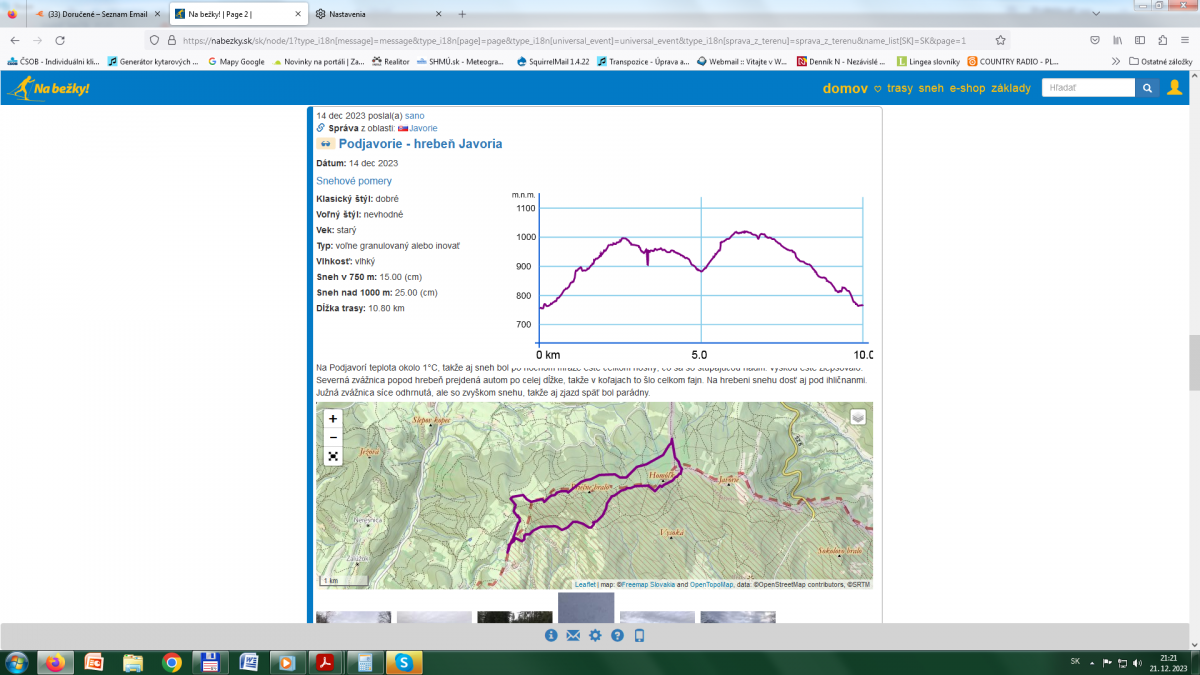
Task: Open the 'Javorie' area link
Action: click(423, 128)
